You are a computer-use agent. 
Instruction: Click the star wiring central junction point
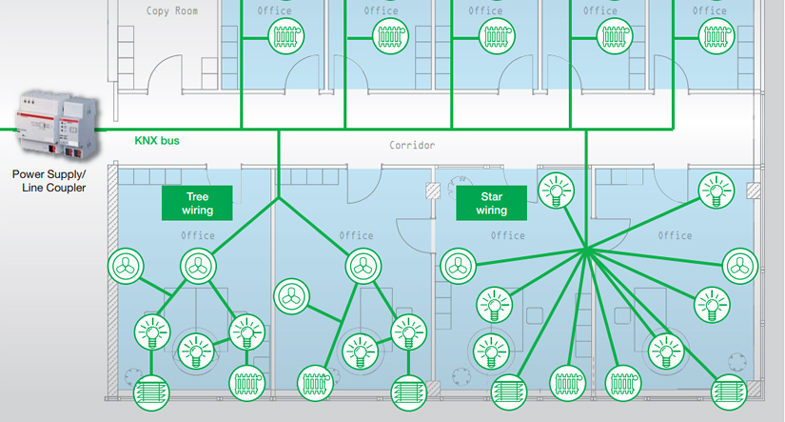[x=583, y=249]
